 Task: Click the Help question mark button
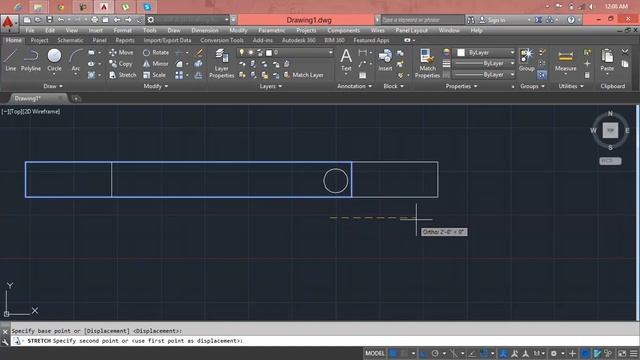(x=571, y=20)
